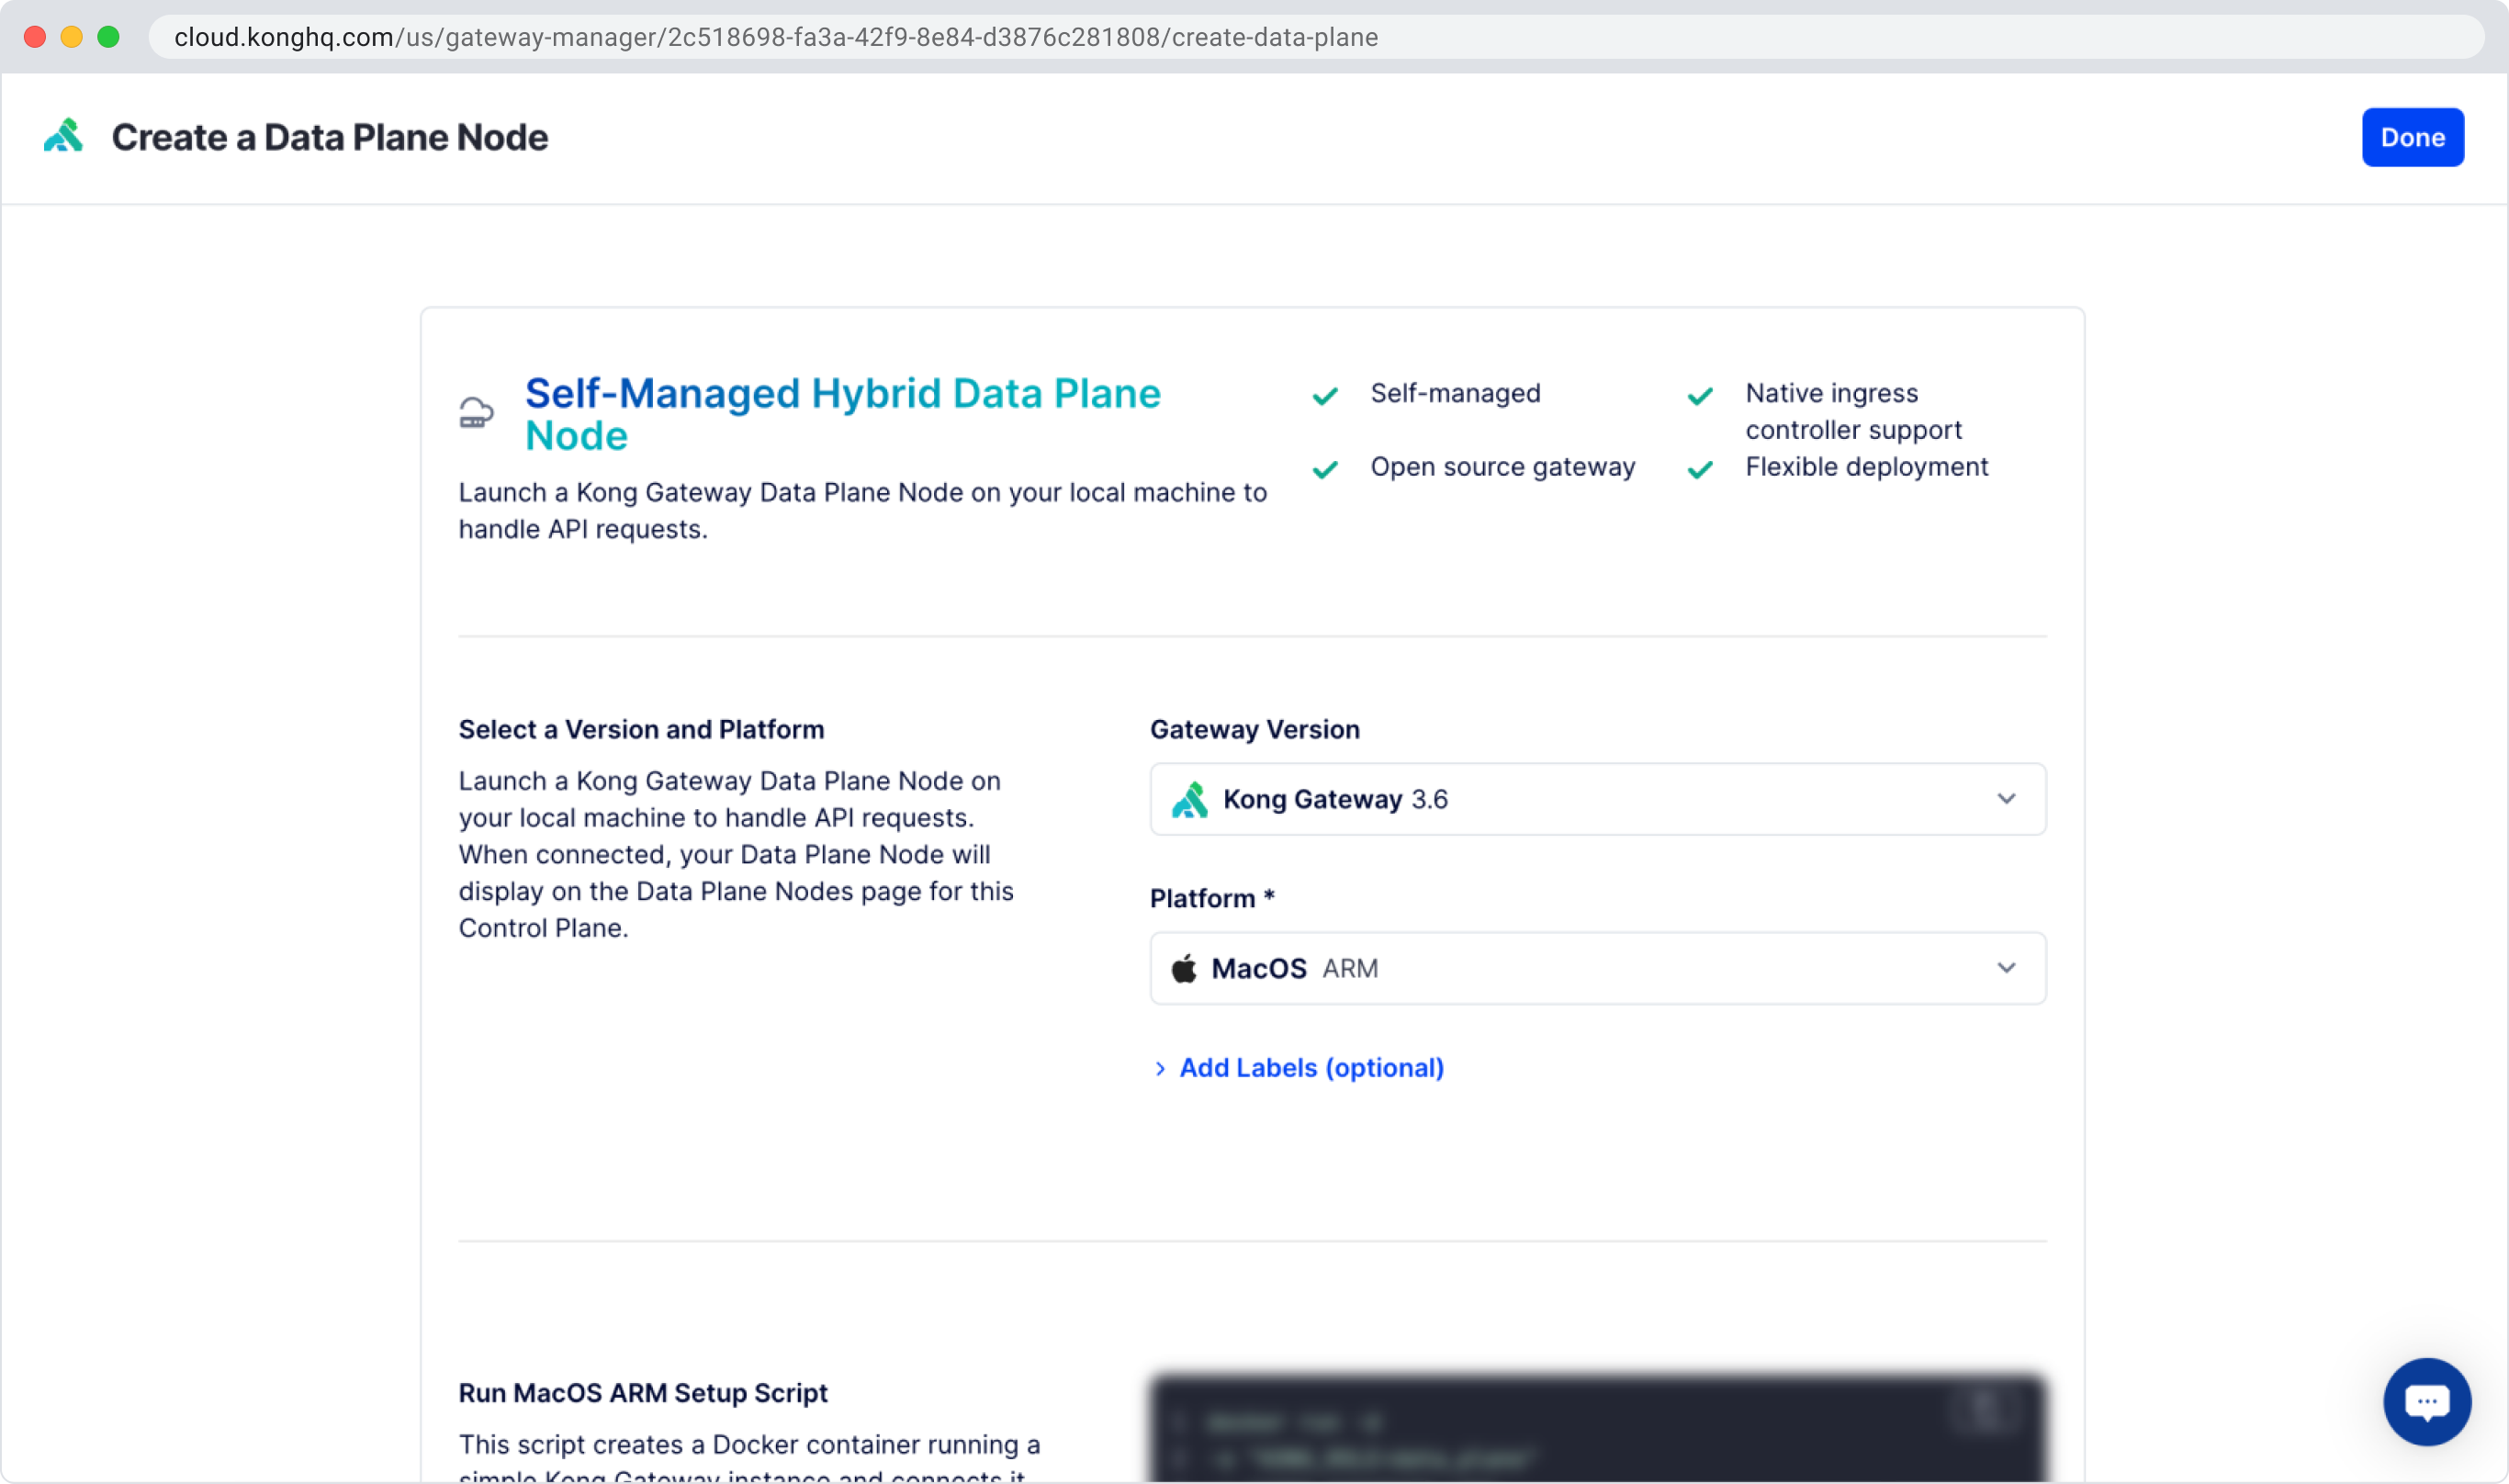Click checkmark beside Native ingress controller support

pos(1700,396)
